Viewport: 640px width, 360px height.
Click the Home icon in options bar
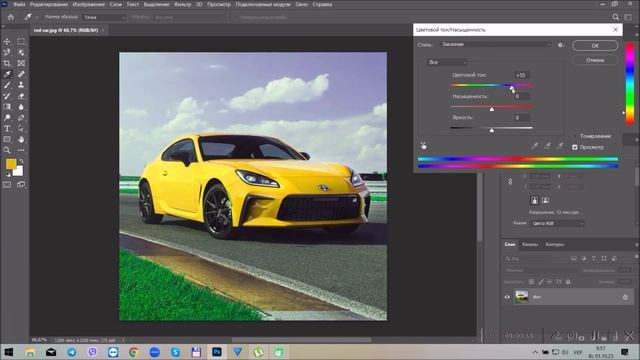pyautogui.click(x=11, y=17)
